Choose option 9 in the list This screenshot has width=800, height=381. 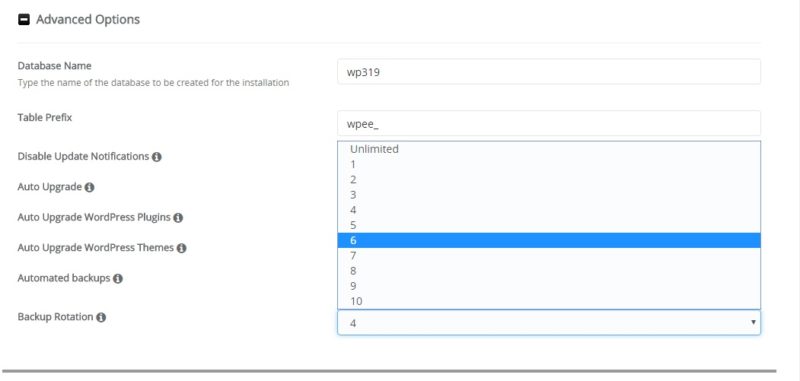(549, 287)
